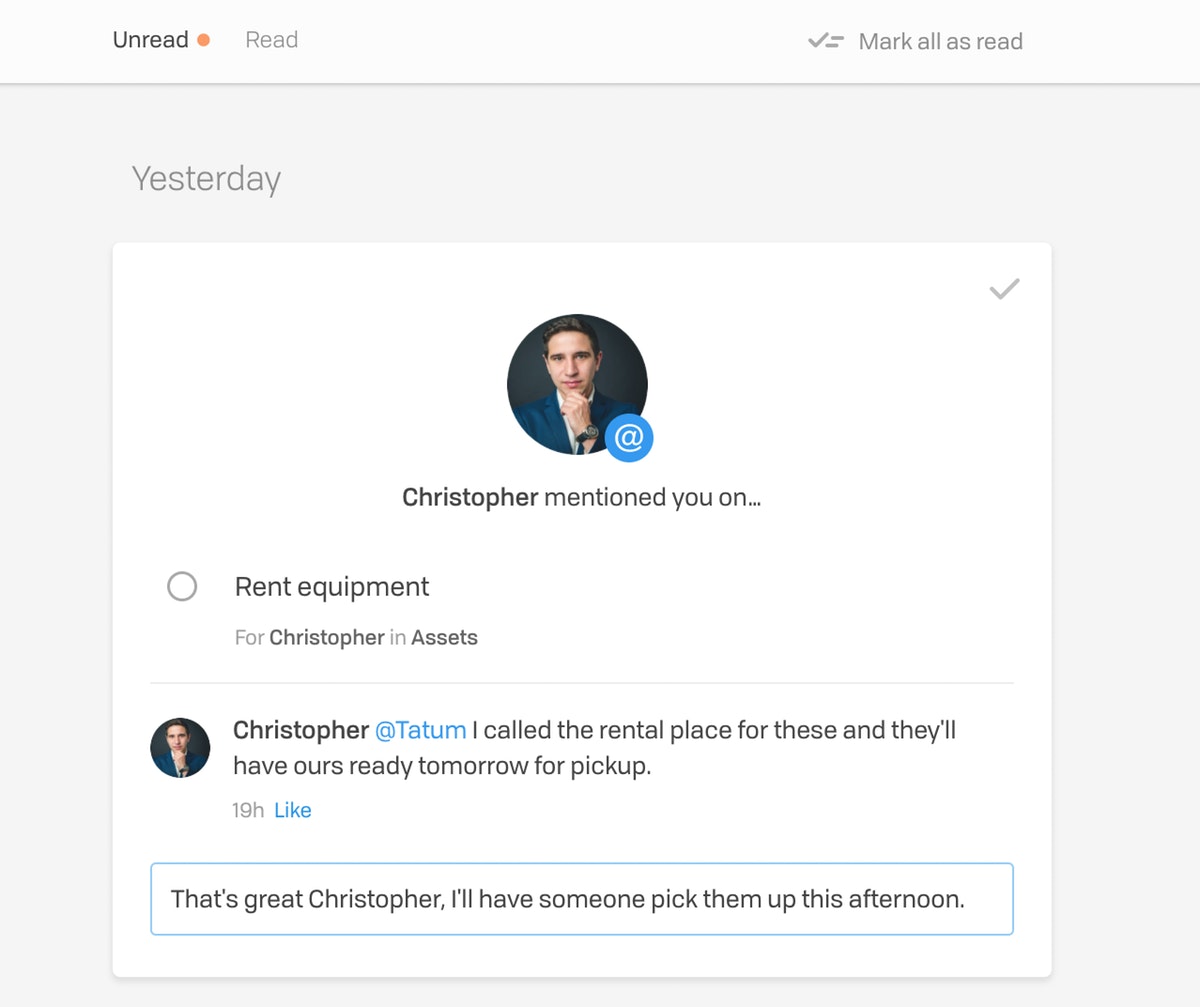Viewport: 1200px width, 1007px height.
Task: Complete the Rent equipment task circle
Action: click(182, 586)
